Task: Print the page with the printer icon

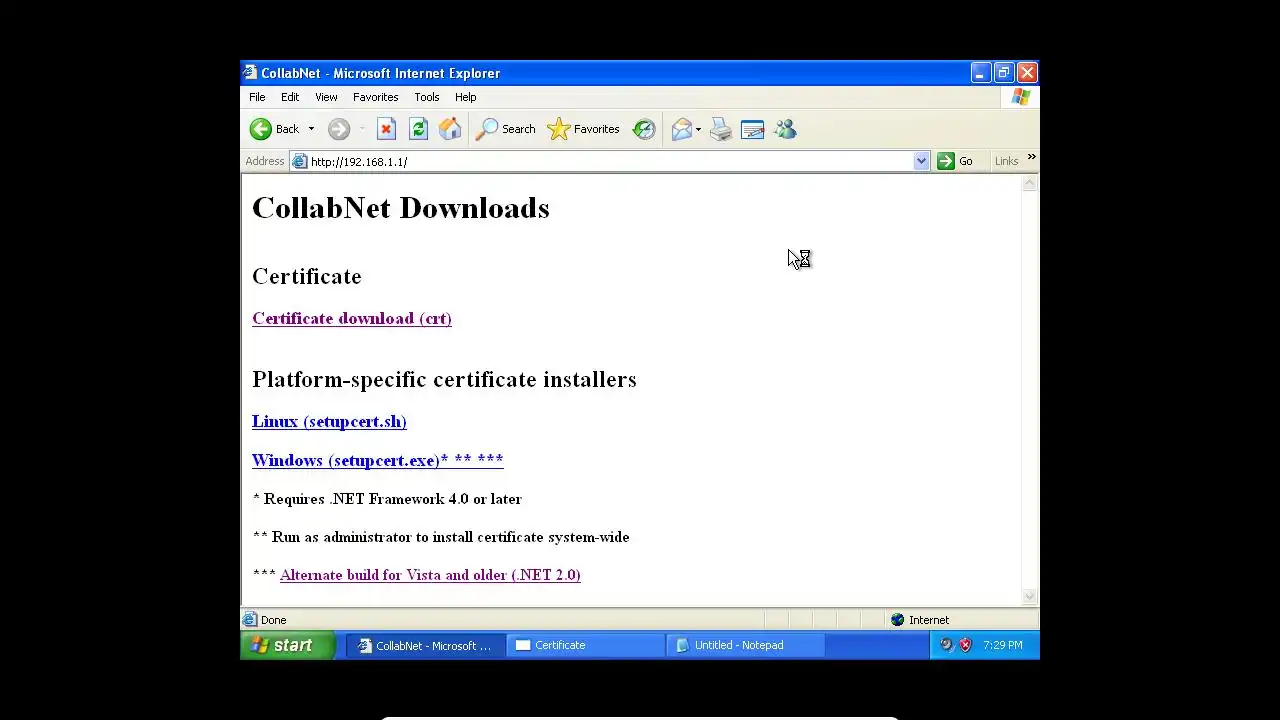Action: pyautogui.click(x=721, y=129)
